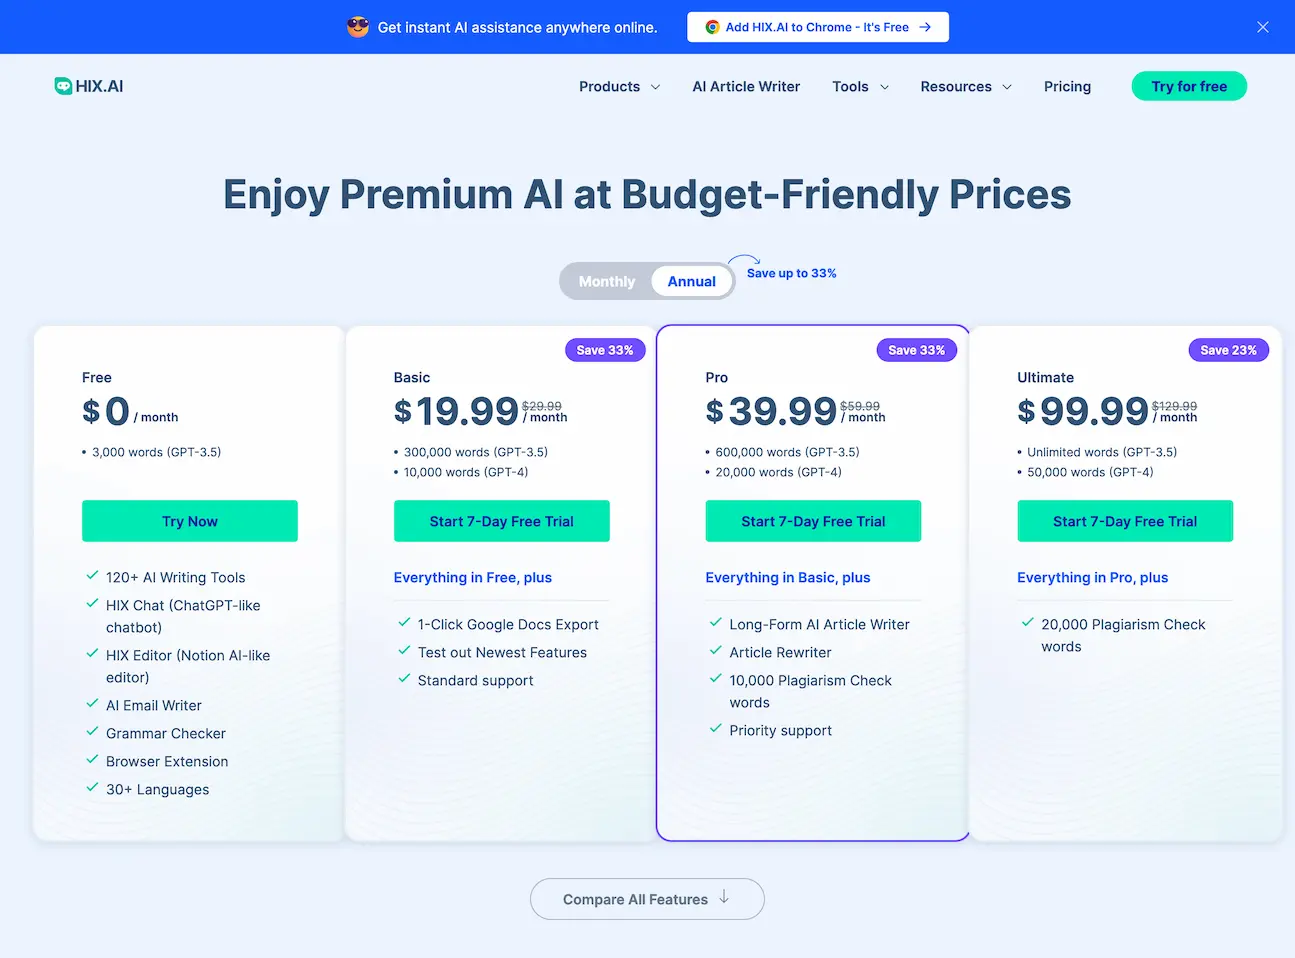This screenshot has height=958, width=1295.
Task: Click the 'Save 33%' badge on Basic plan
Action: [605, 350]
